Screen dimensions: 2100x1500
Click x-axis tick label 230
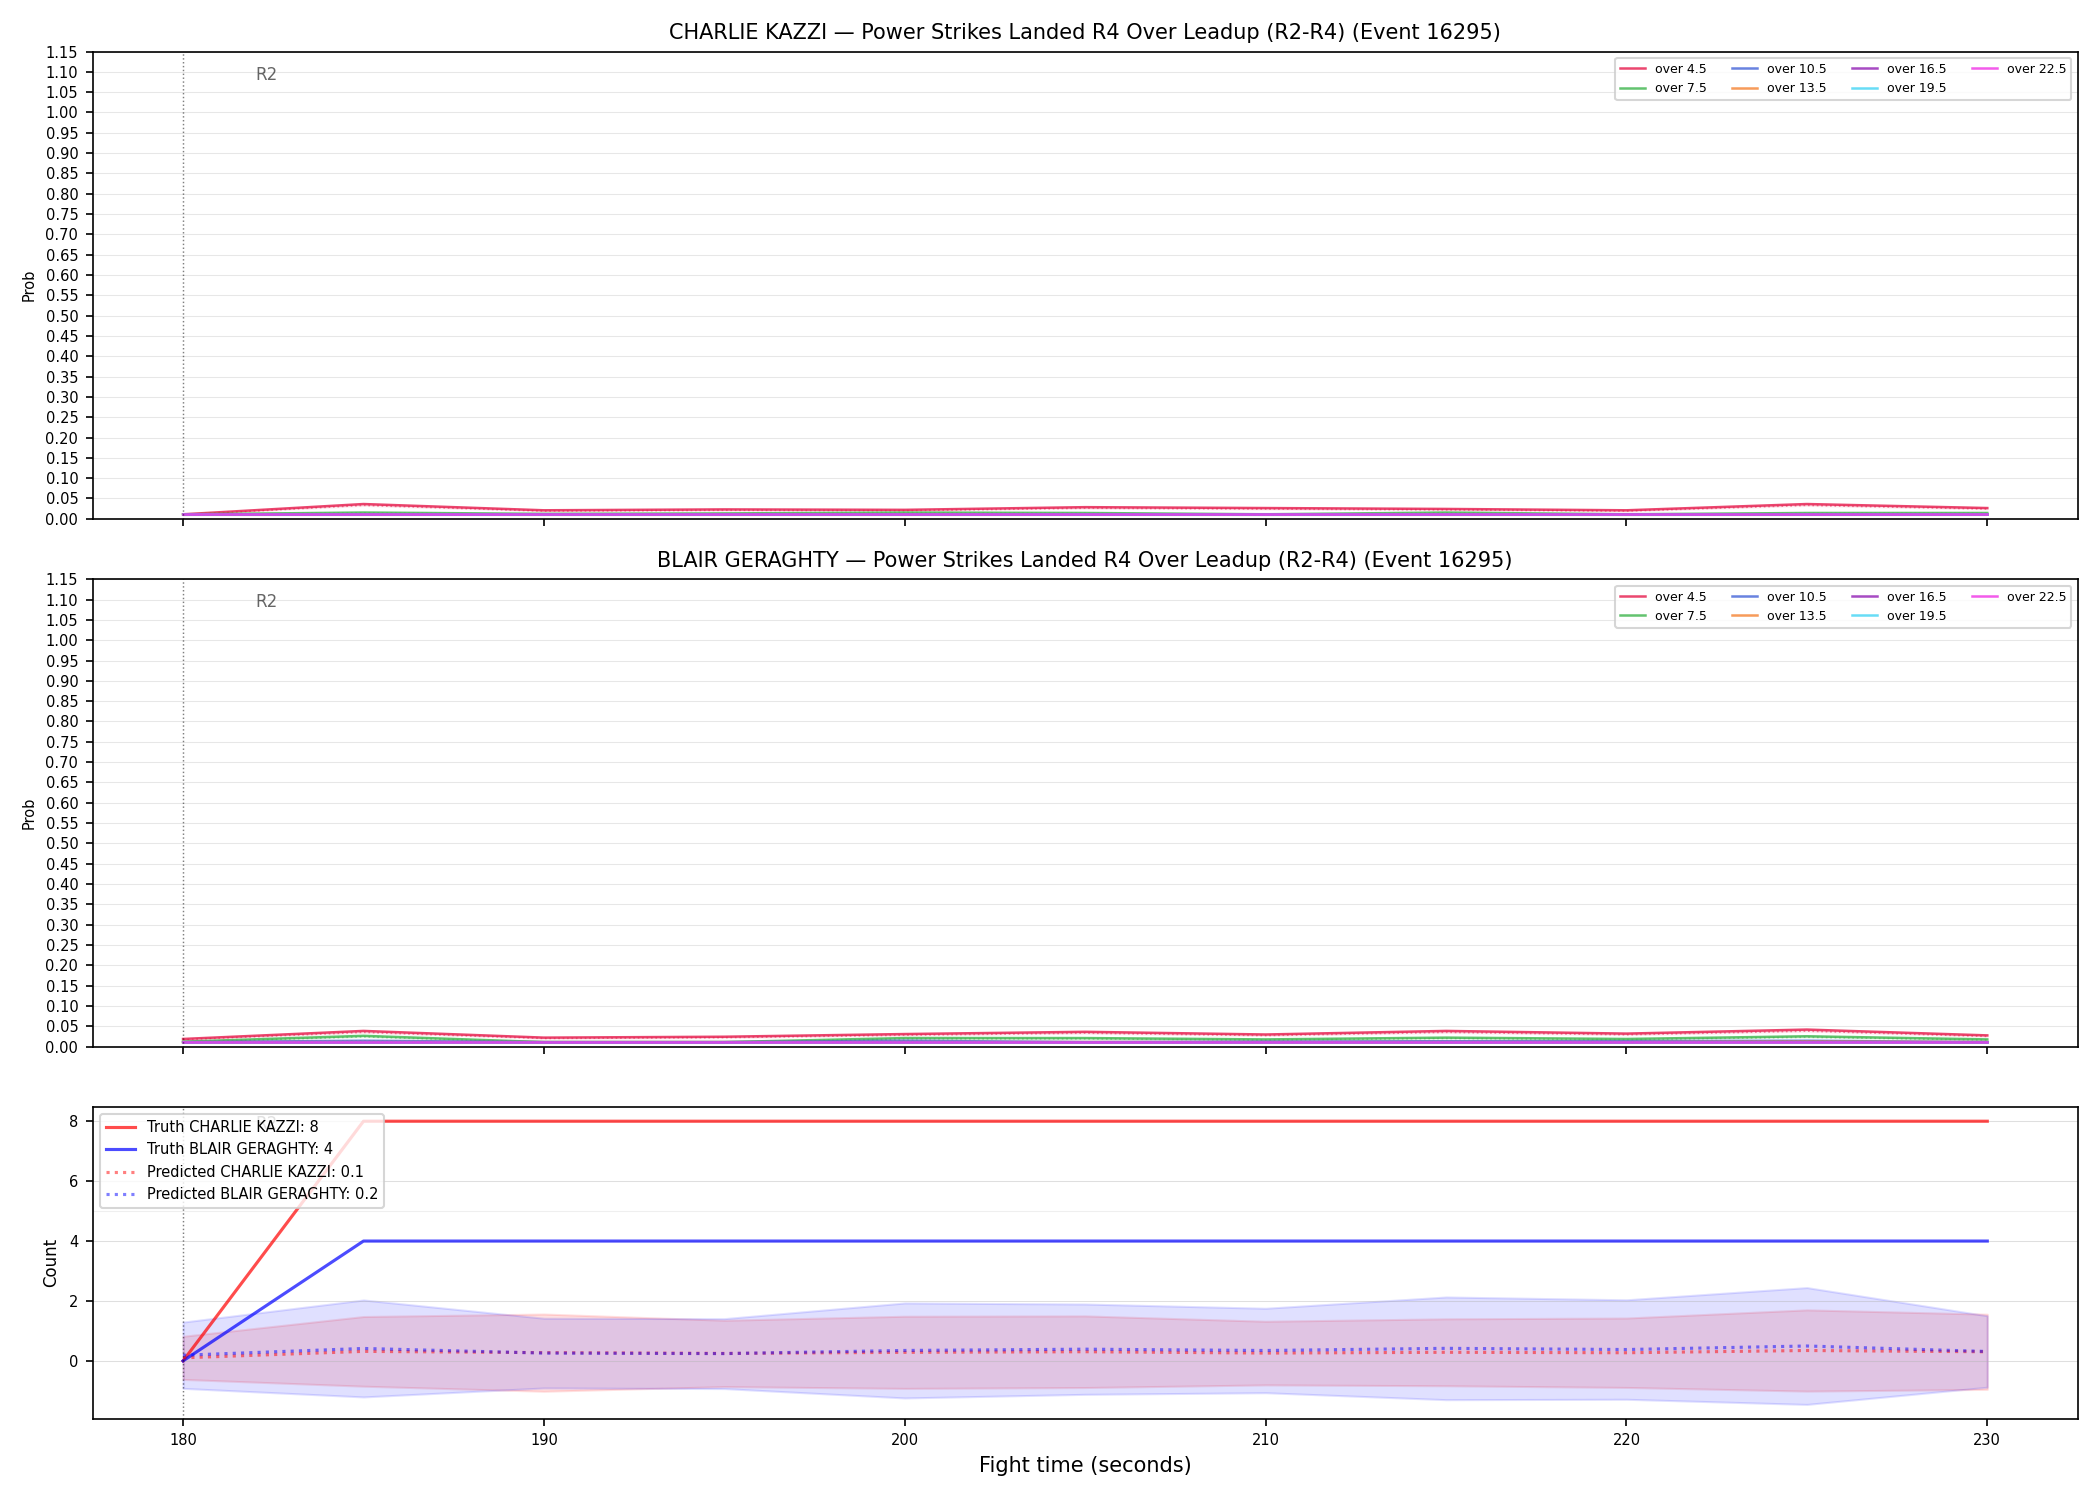coord(1987,1439)
